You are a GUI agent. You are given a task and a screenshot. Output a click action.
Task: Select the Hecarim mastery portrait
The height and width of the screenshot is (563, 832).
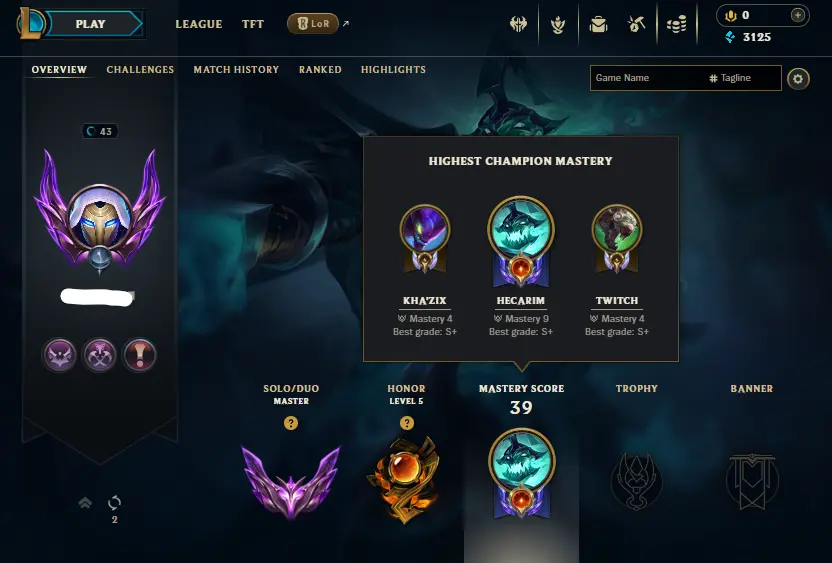[x=521, y=229]
